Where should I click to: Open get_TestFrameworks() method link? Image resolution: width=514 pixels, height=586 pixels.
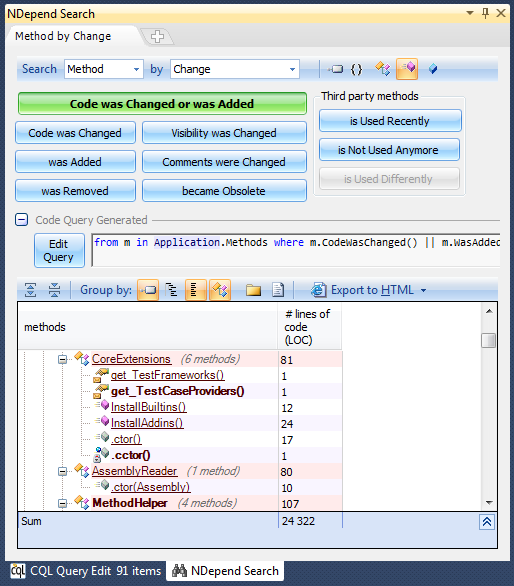[x=167, y=375]
